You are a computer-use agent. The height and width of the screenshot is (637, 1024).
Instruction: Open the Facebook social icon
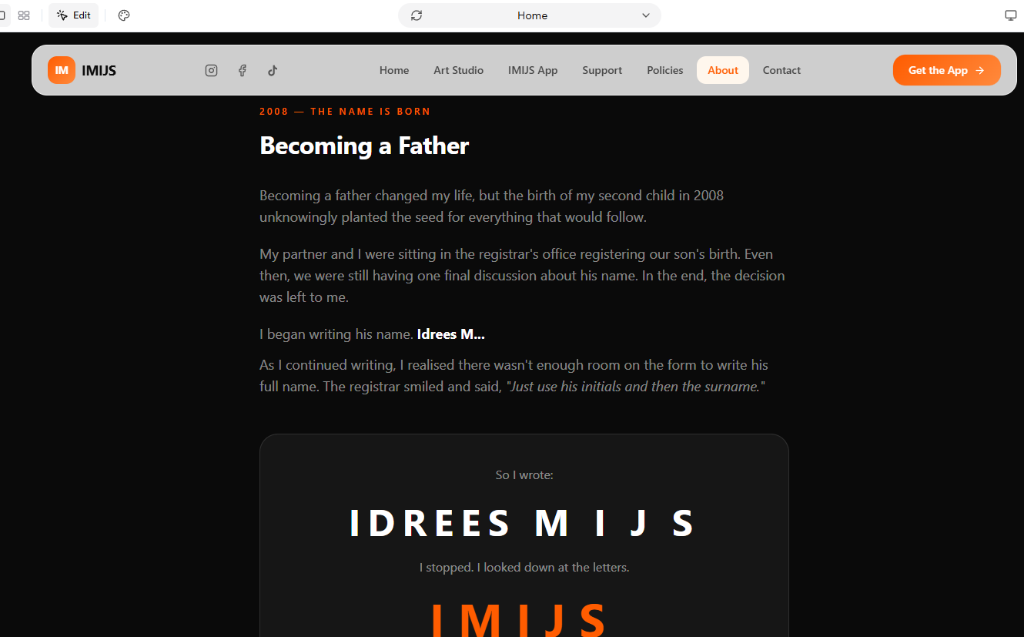click(x=242, y=71)
